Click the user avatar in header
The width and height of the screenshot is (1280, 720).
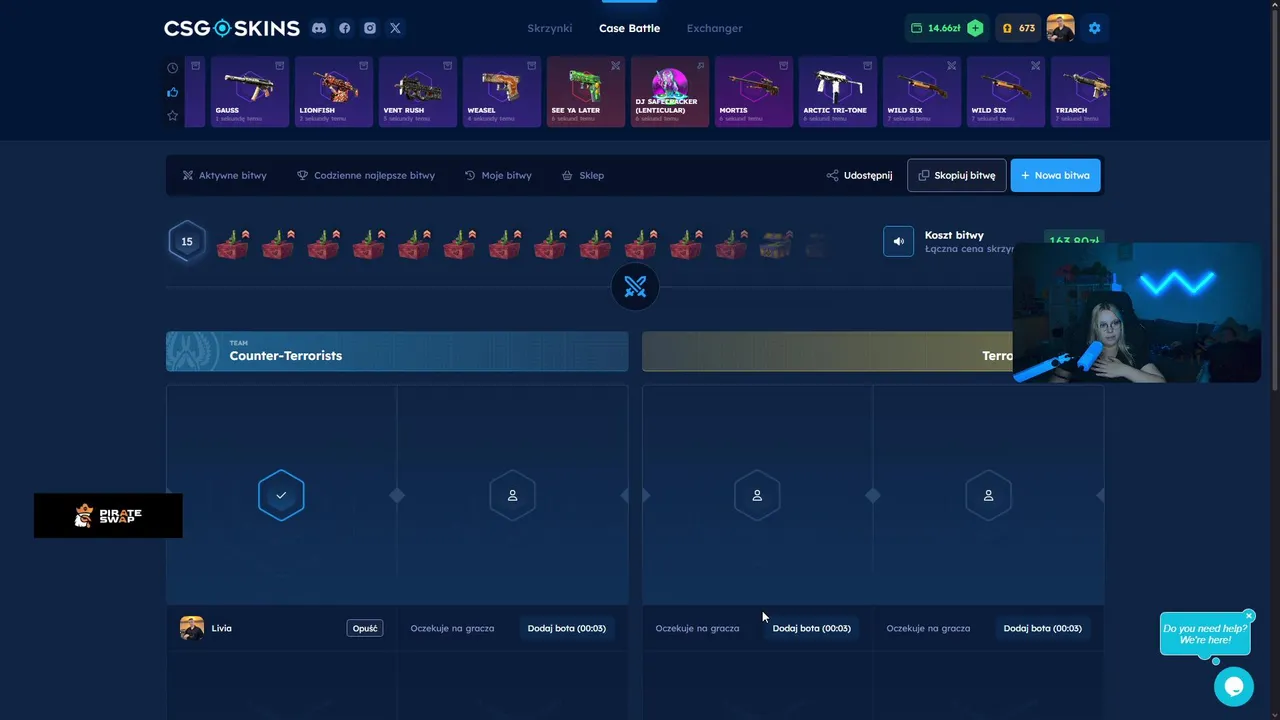1060,28
